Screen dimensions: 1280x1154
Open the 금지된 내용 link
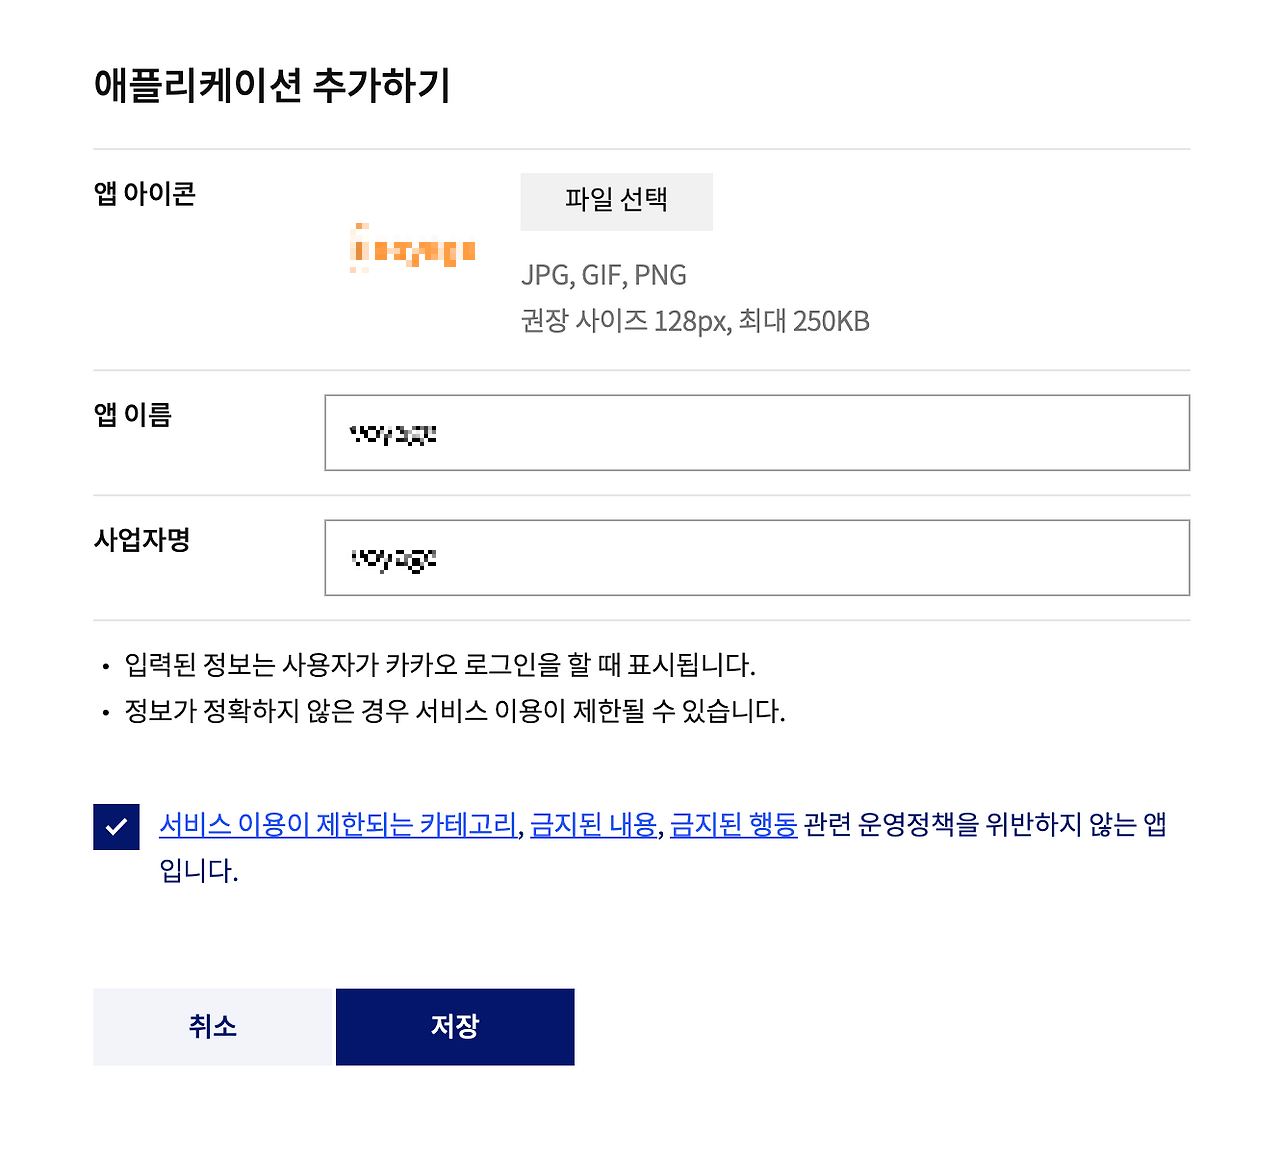pos(593,824)
